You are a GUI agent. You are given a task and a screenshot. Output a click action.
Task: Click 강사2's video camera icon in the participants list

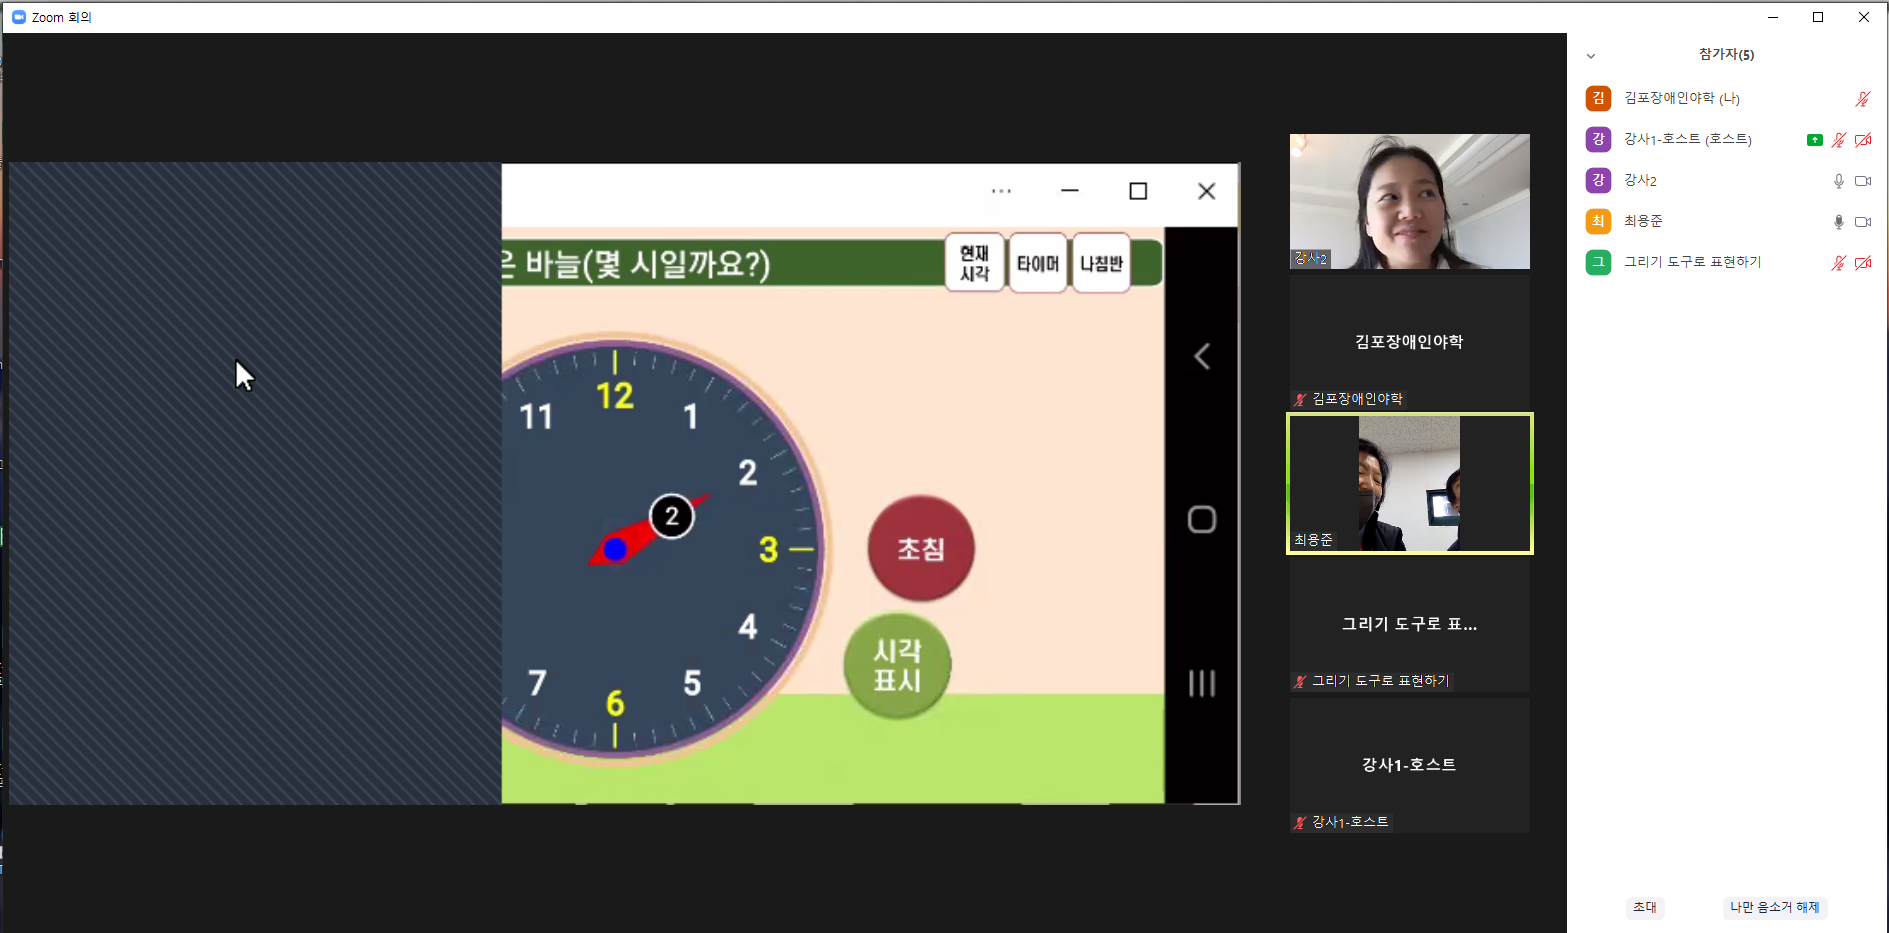tap(1863, 181)
